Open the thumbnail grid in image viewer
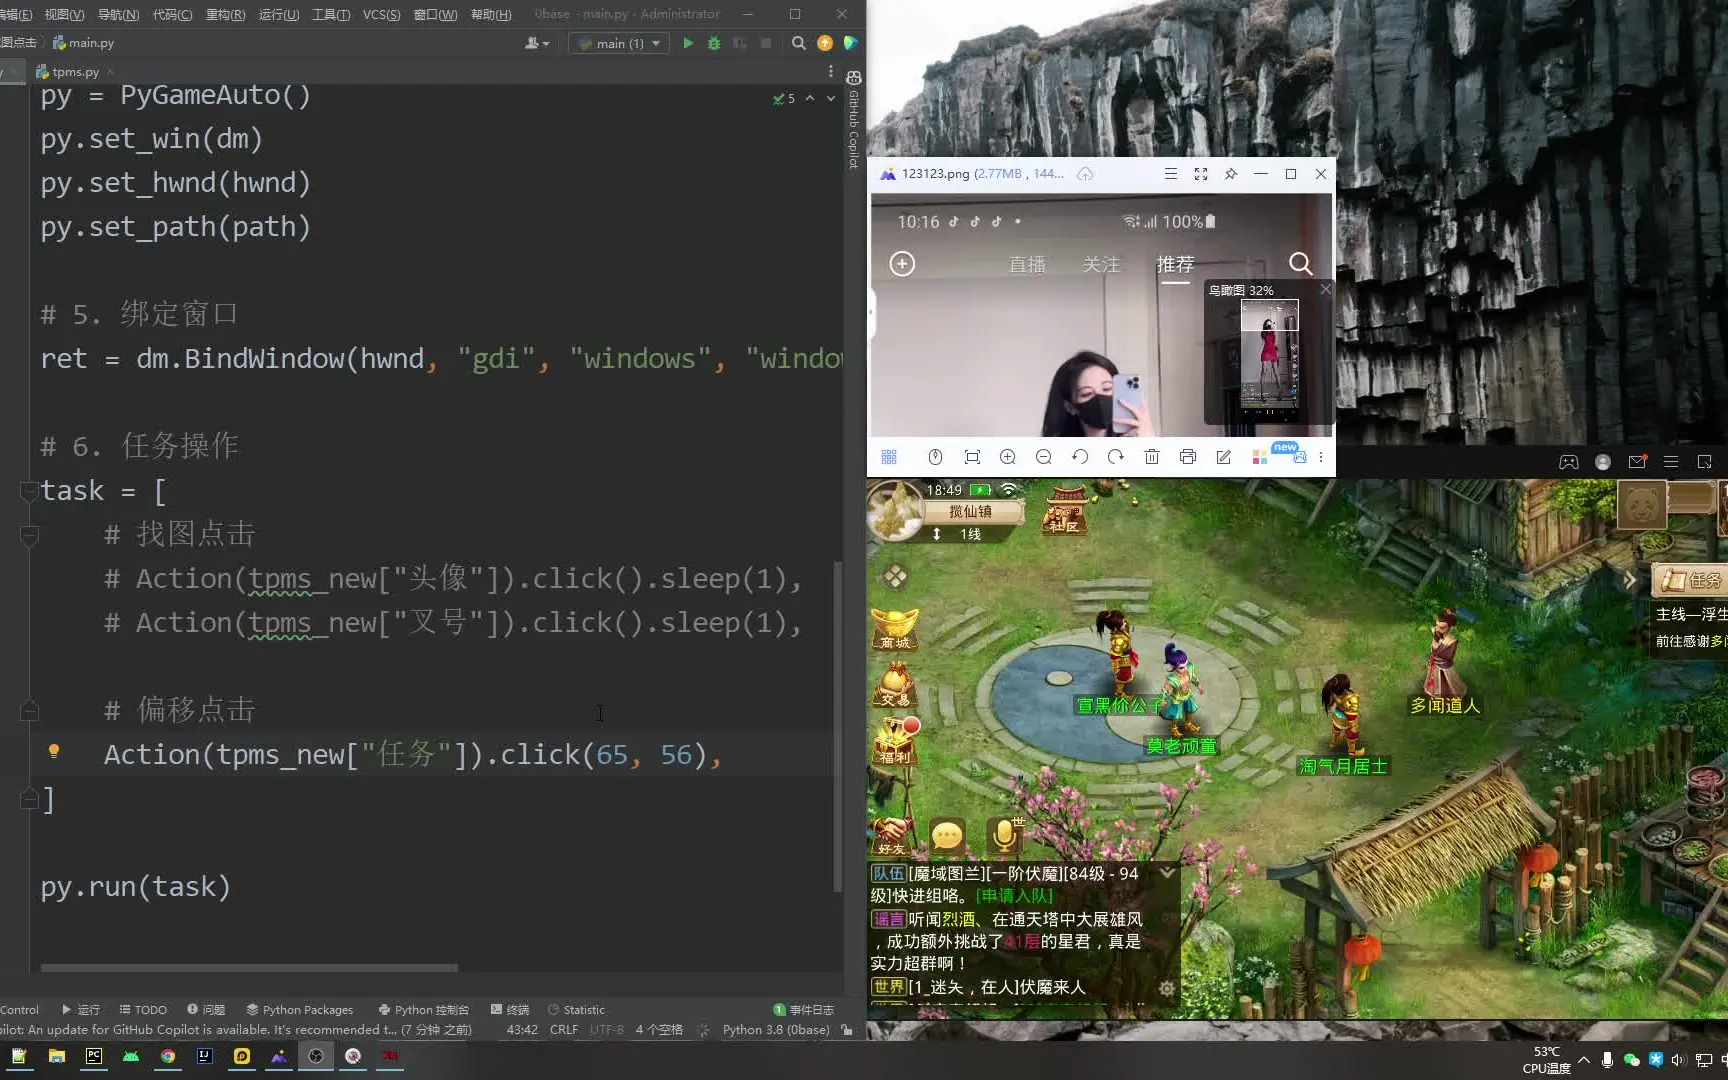 click(889, 457)
